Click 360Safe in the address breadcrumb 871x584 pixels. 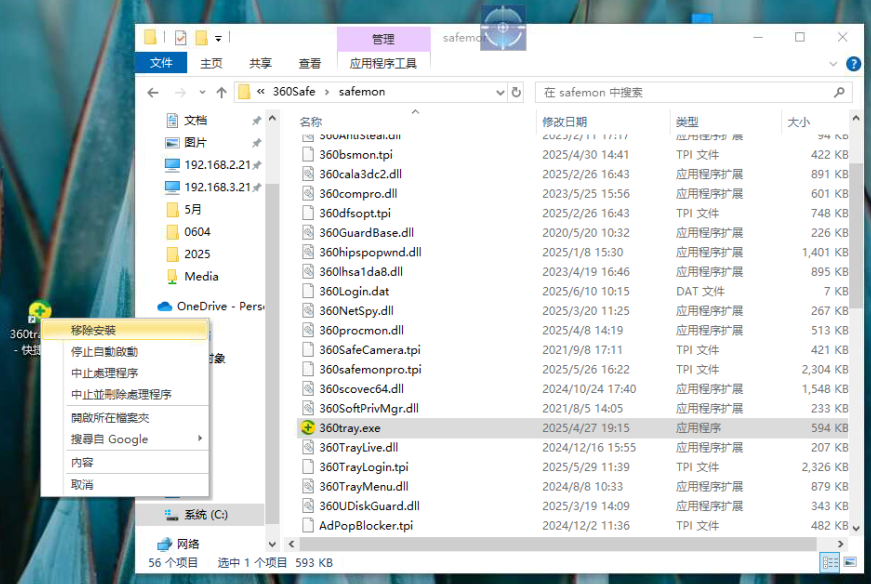pos(293,92)
